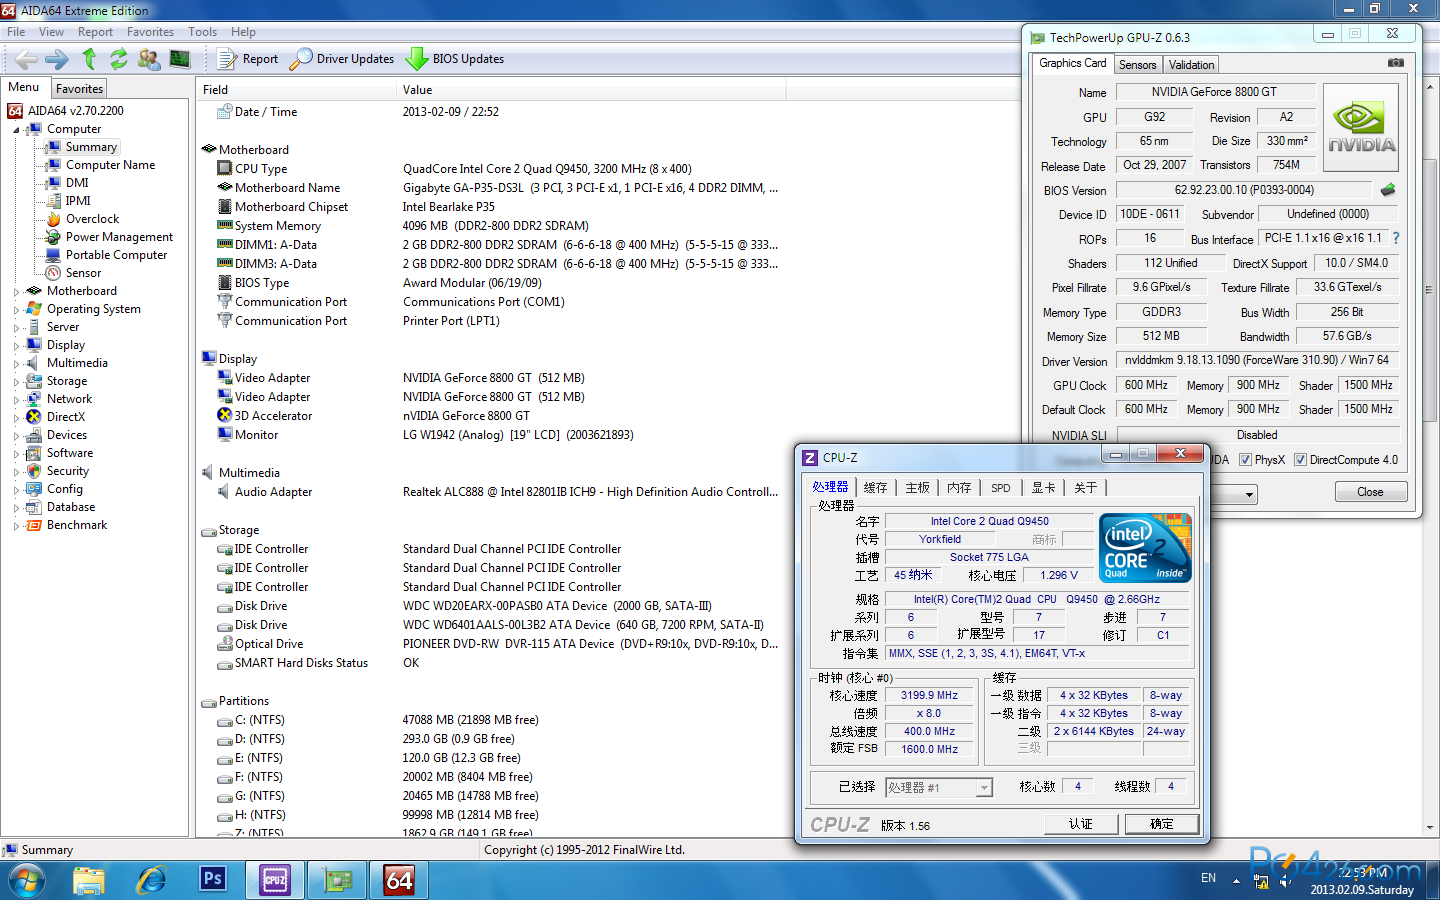
Task: Click the GPU-Z Close button
Action: point(1370,492)
